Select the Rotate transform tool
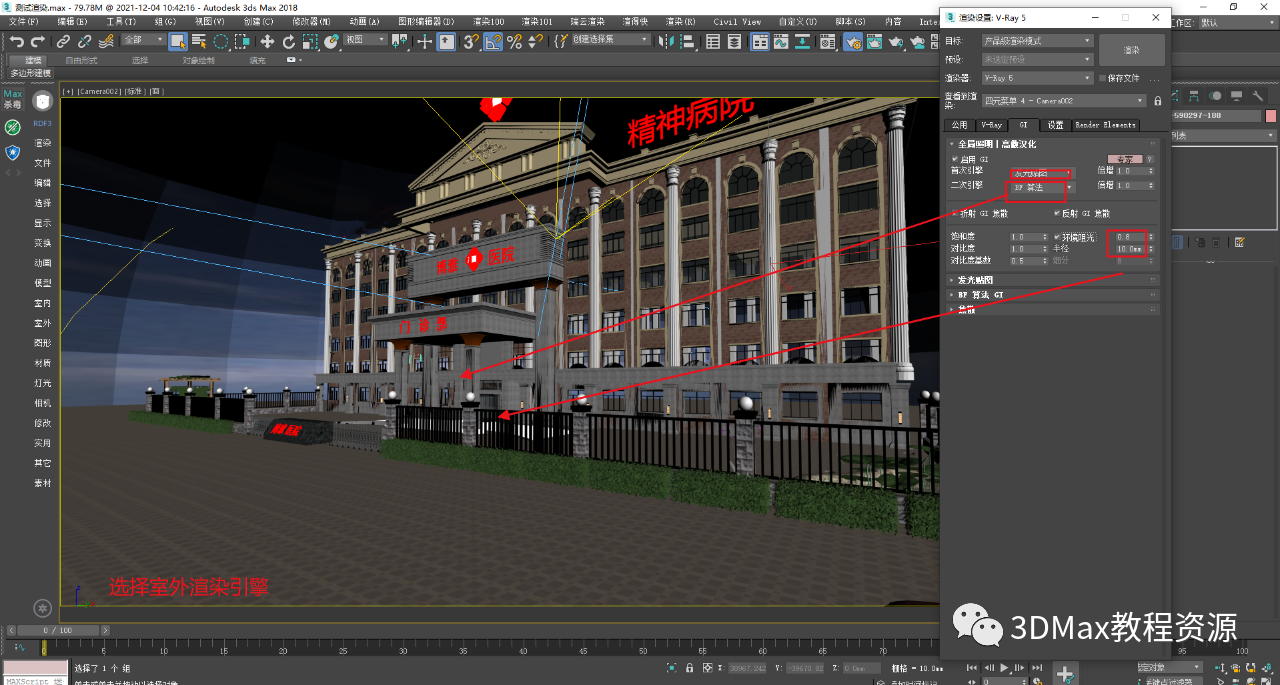 point(289,41)
